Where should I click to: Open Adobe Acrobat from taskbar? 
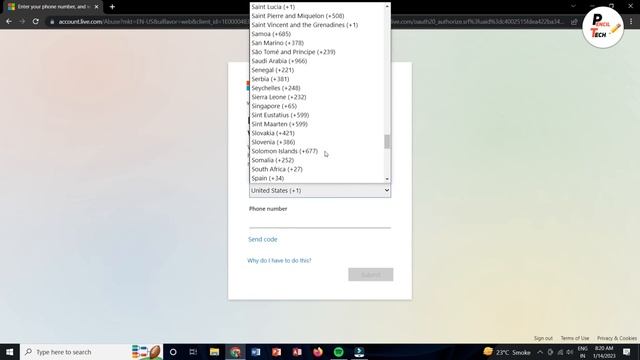[297, 352]
